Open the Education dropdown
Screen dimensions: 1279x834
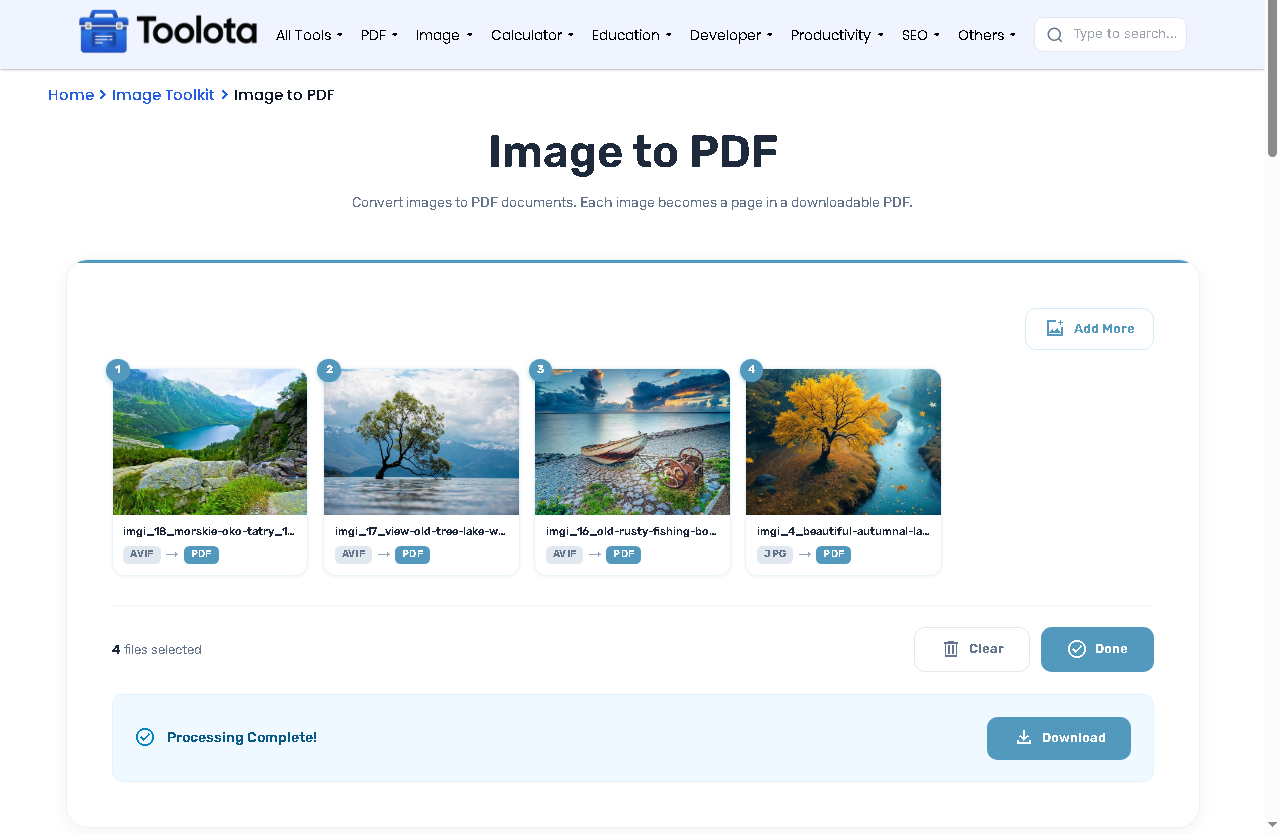click(x=631, y=35)
